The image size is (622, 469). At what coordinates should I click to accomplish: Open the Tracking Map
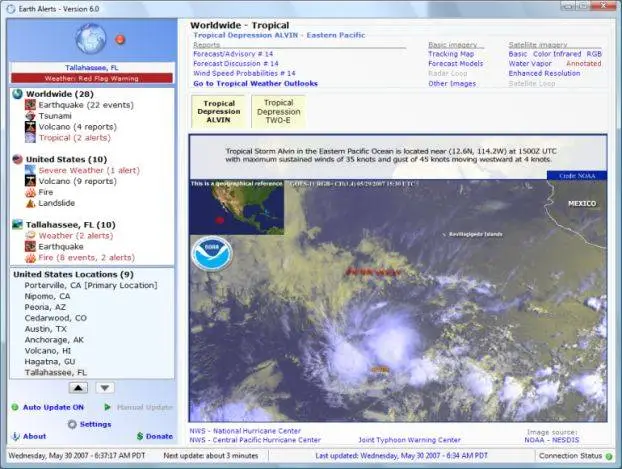(x=451, y=54)
